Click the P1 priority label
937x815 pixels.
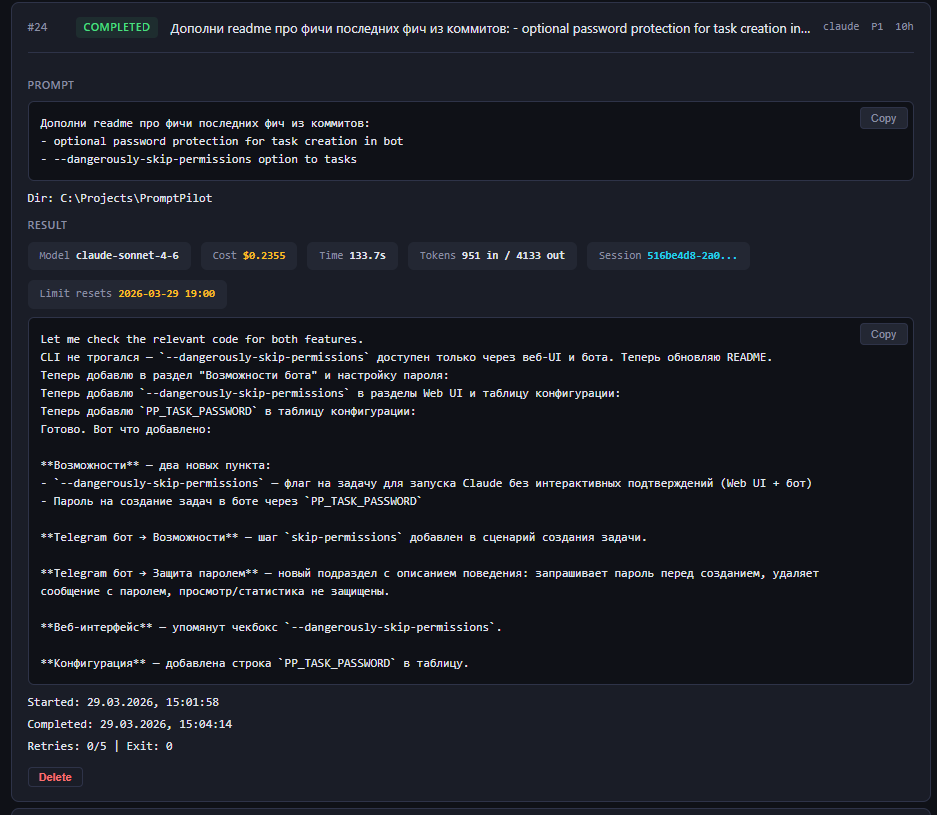pyautogui.click(x=877, y=27)
